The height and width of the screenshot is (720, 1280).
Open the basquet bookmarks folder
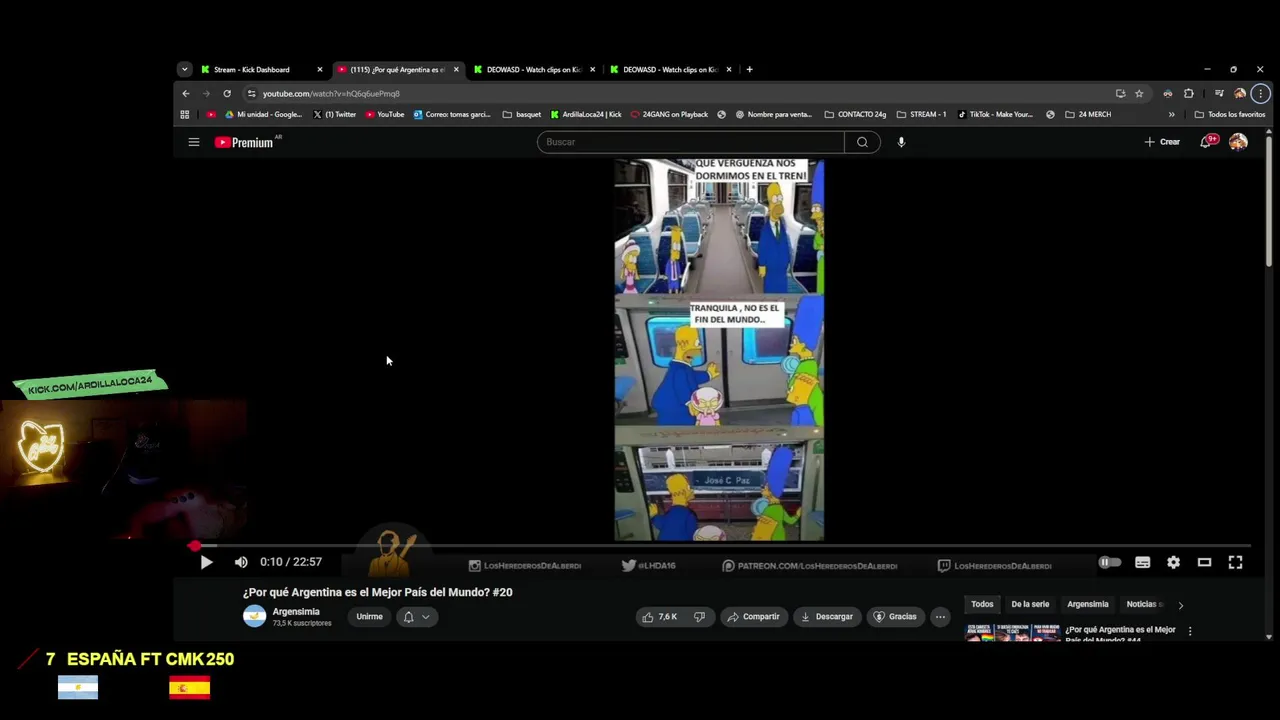[521, 114]
